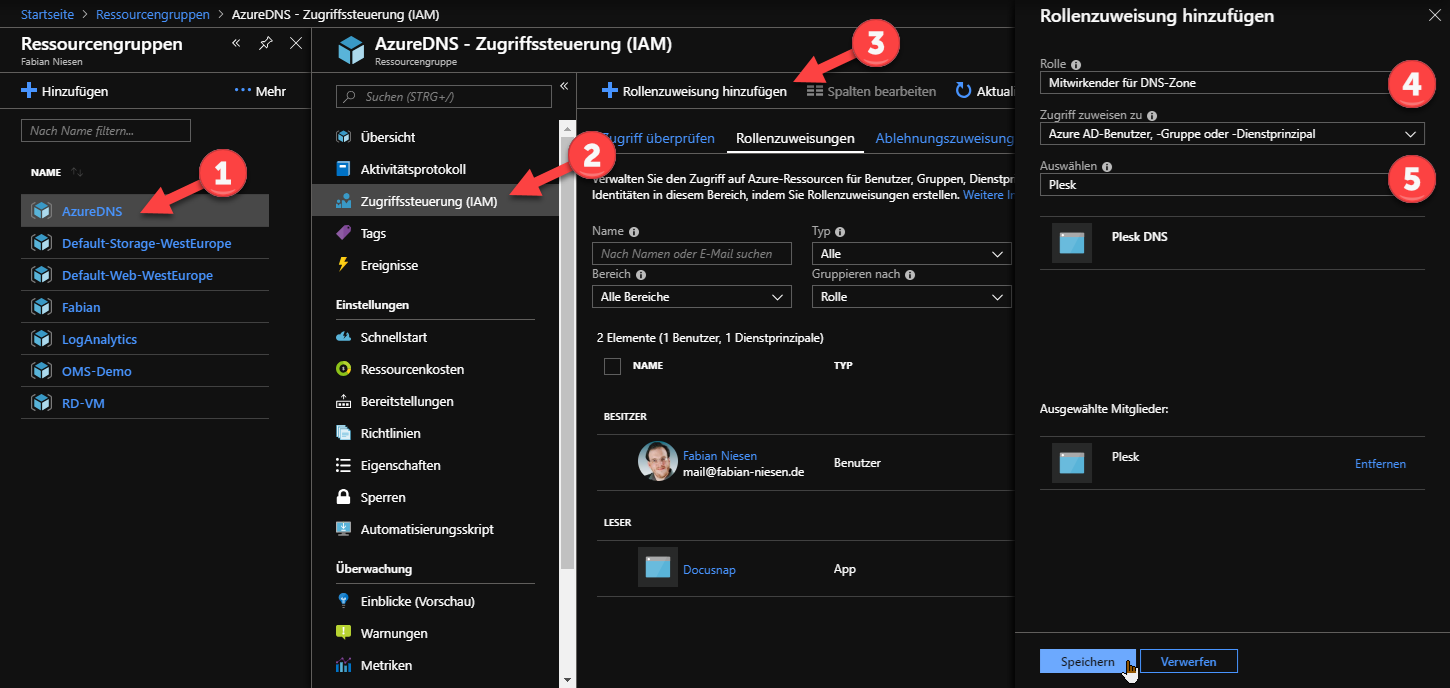The height and width of the screenshot is (688, 1450).
Task: Click the Verwerfen button
Action: tap(1188, 661)
